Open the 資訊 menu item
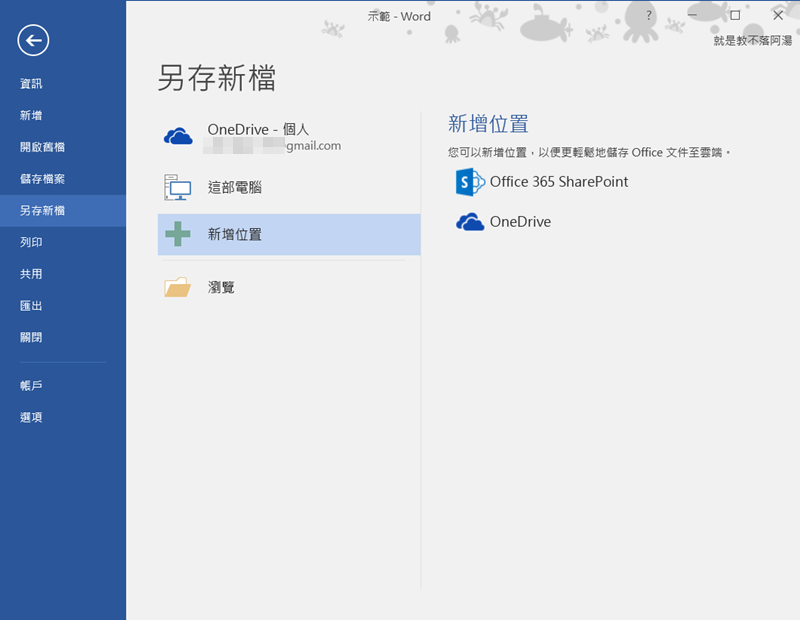 coord(31,84)
